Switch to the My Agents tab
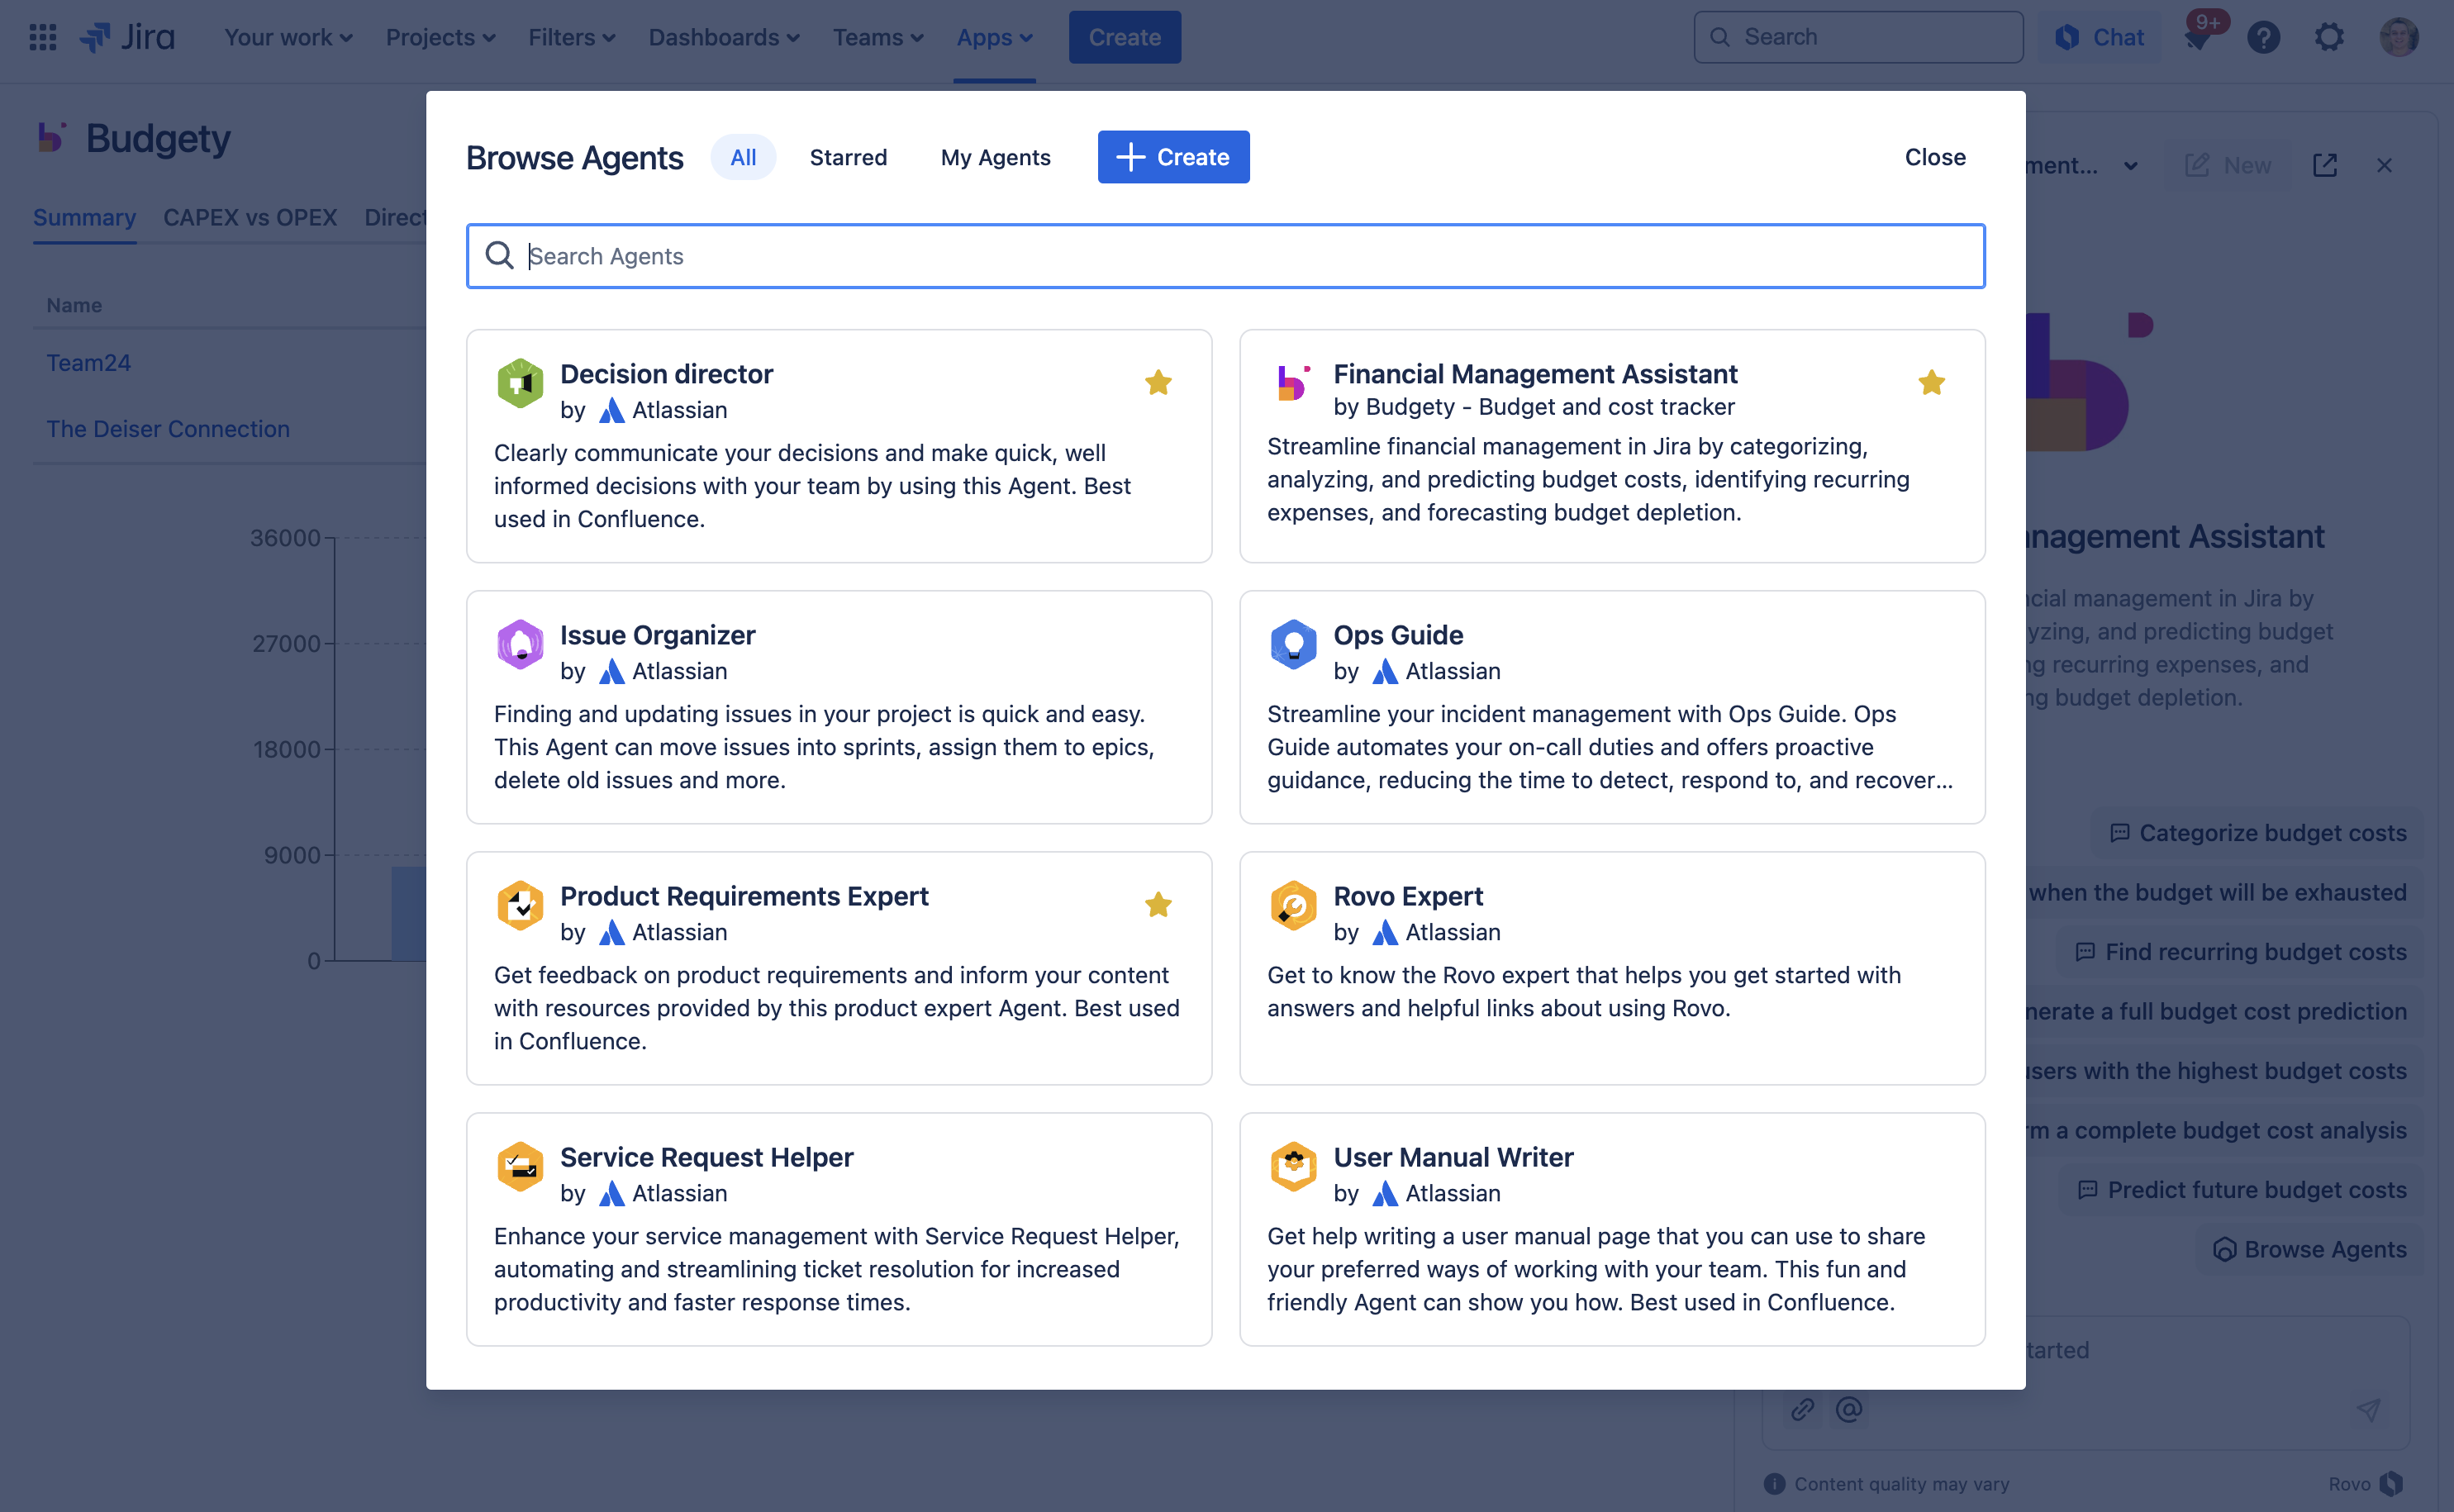The image size is (2454, 1512). pos(995,157)
